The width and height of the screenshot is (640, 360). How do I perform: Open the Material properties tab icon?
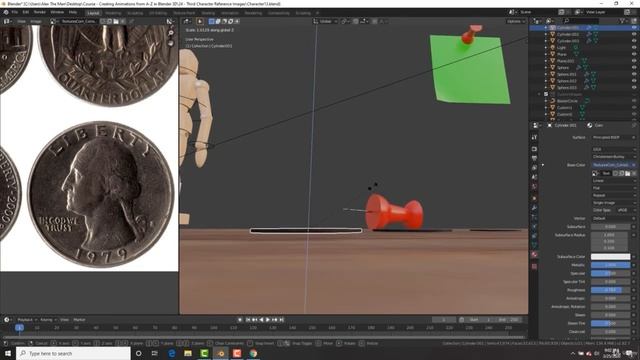[x=534, y=254]
